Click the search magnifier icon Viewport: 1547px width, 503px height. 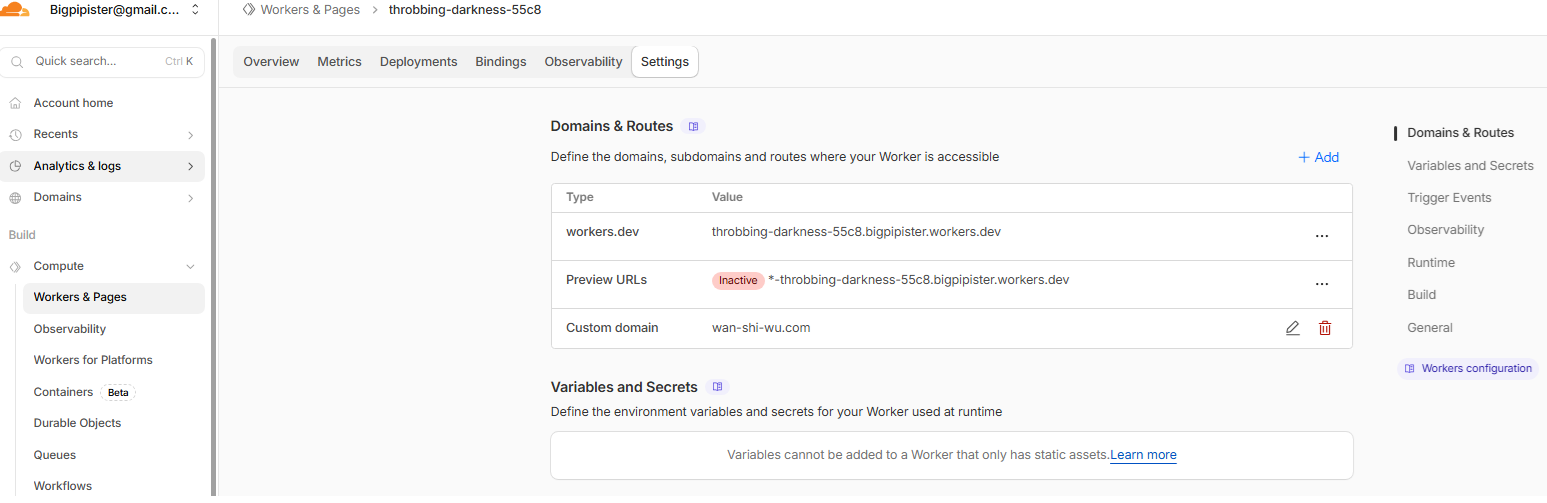click(17, 62)
